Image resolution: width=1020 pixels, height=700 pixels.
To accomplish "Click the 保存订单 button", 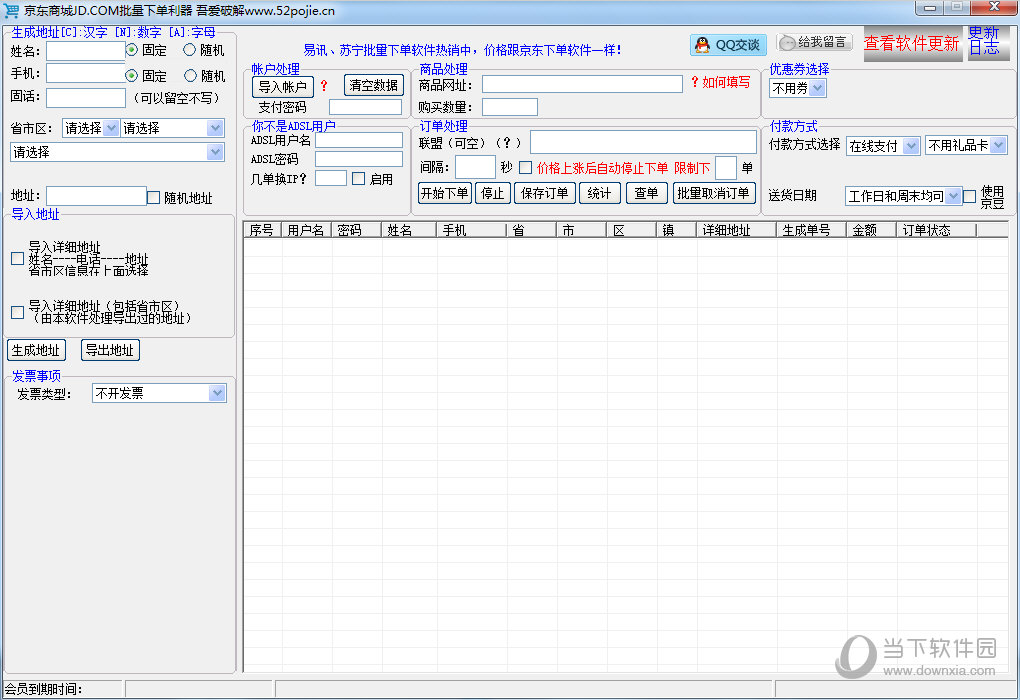I will coord(544,193).
